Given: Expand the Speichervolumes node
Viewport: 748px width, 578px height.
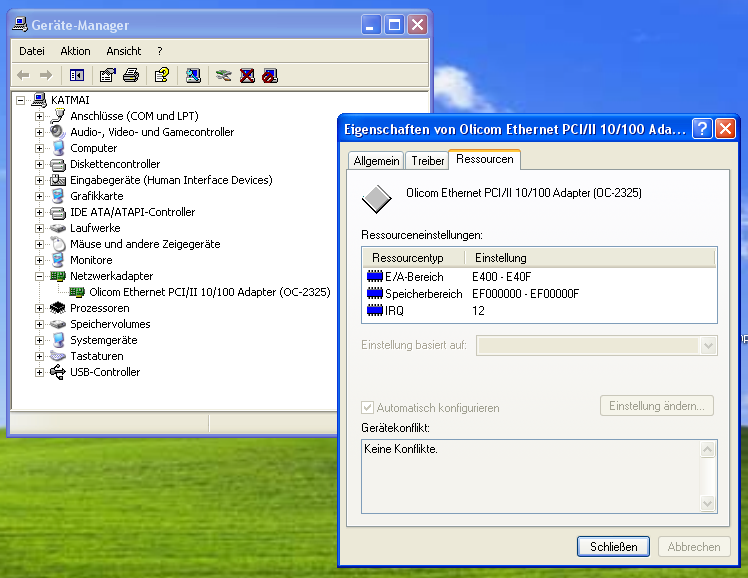Looking at the screenshot, I should point(40,324).
